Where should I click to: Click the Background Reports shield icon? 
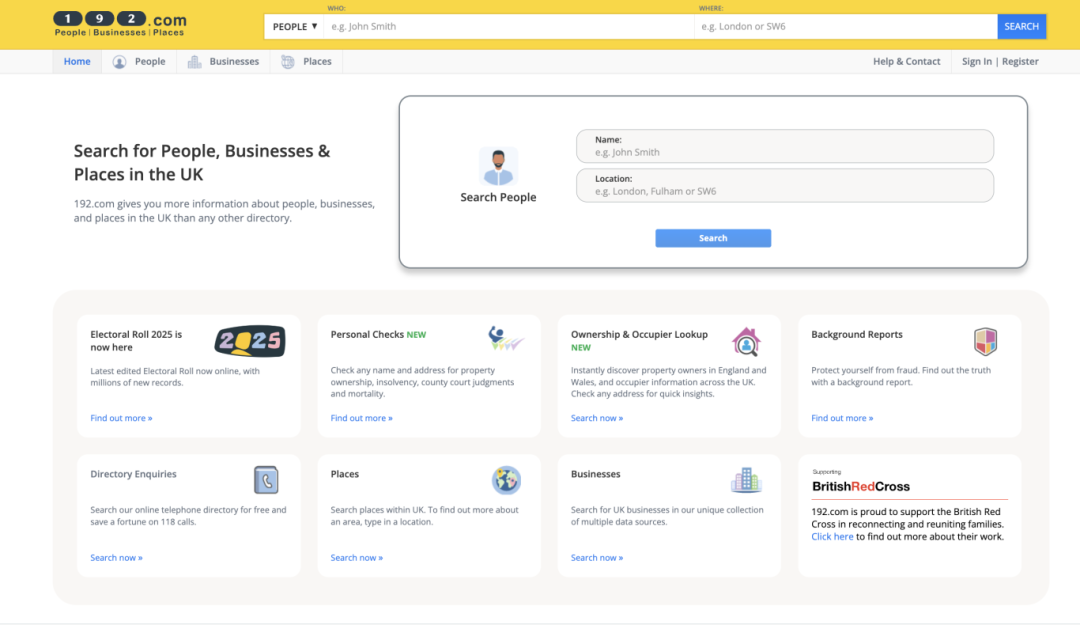pos(986,341)
